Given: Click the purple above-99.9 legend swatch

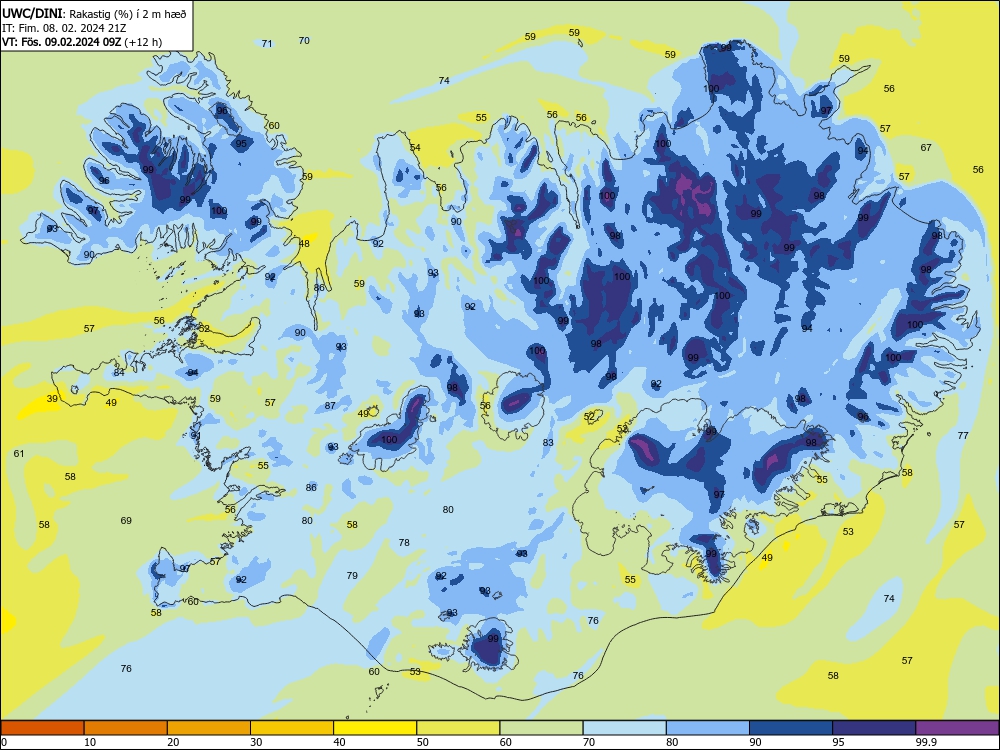Looking at the screenshot, I should tap(957, 728).
